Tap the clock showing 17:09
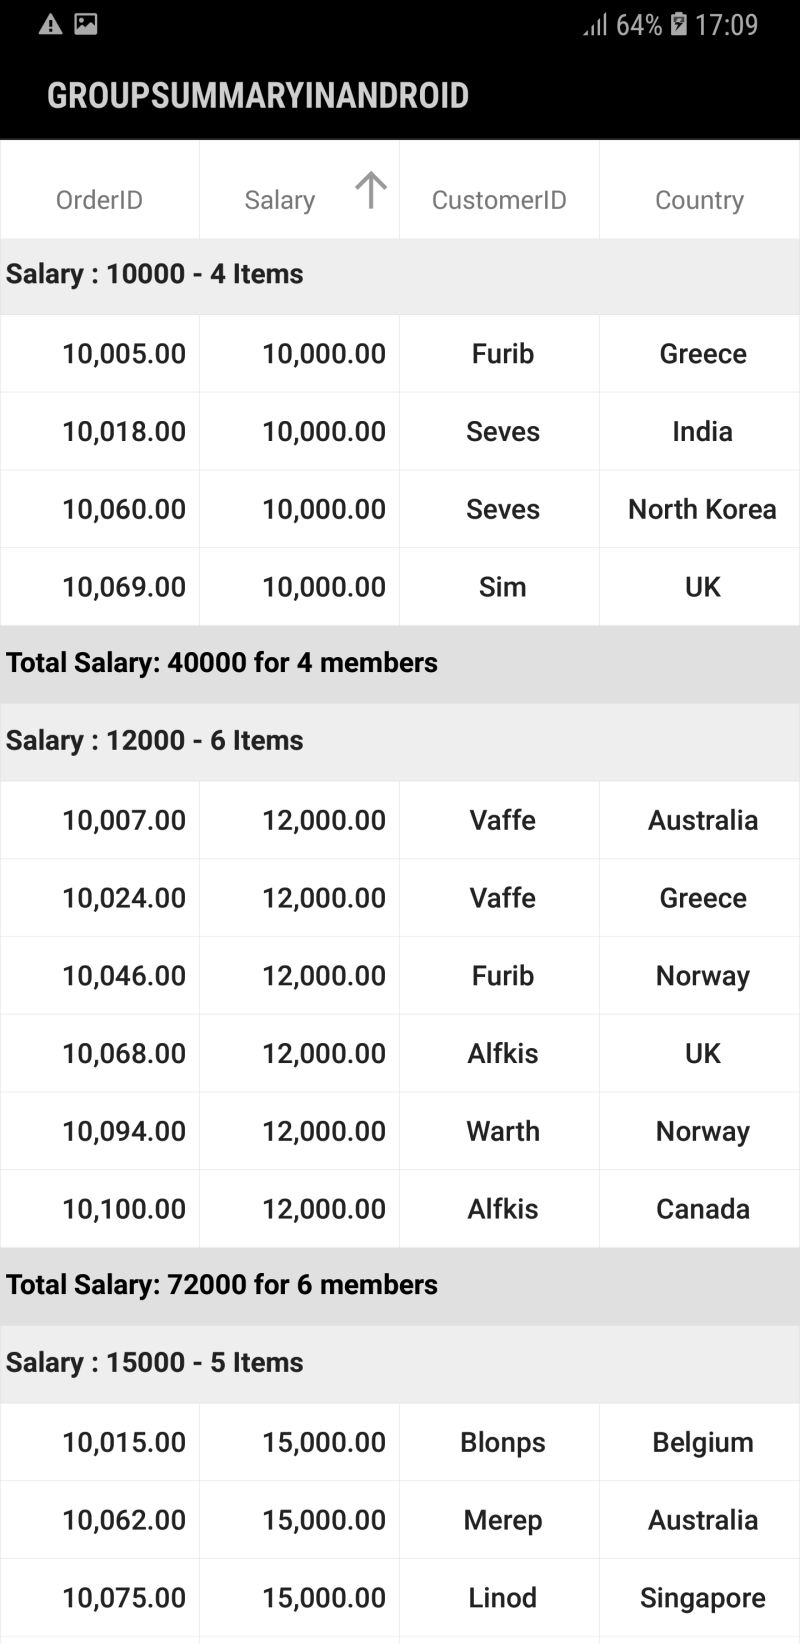This screenshot has width=800, height=1644. 727,25
